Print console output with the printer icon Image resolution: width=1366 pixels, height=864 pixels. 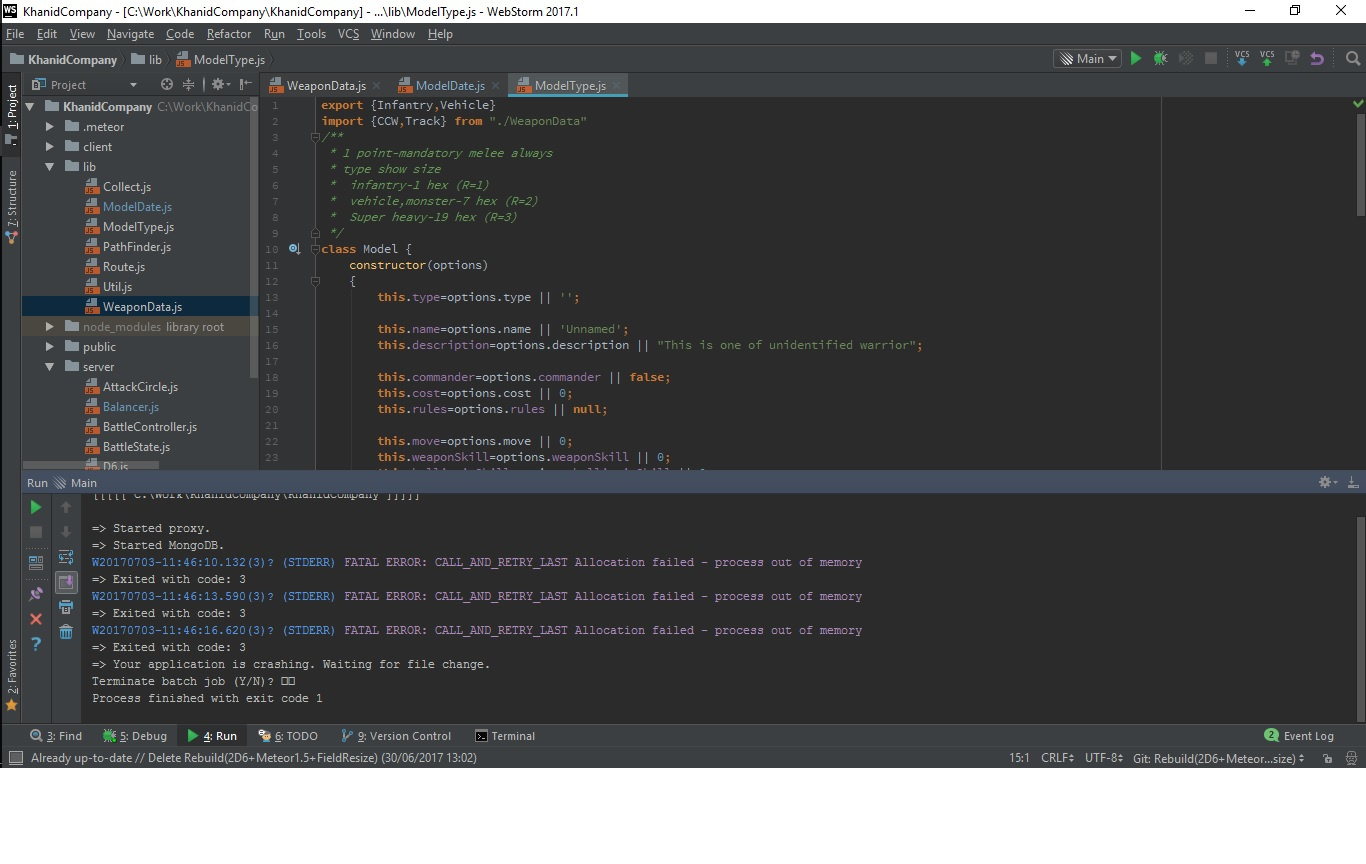(66, 607)
